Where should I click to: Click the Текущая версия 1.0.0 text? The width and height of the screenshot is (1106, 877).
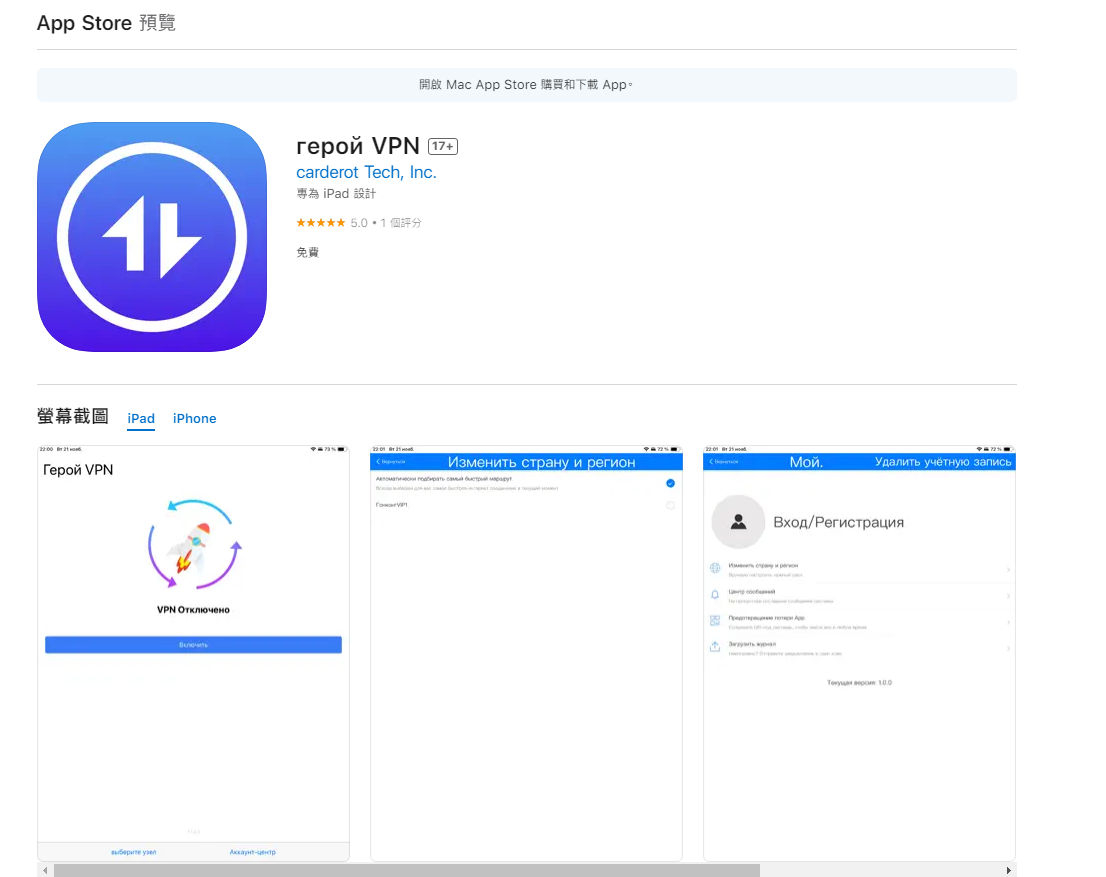tap(859, 683)
